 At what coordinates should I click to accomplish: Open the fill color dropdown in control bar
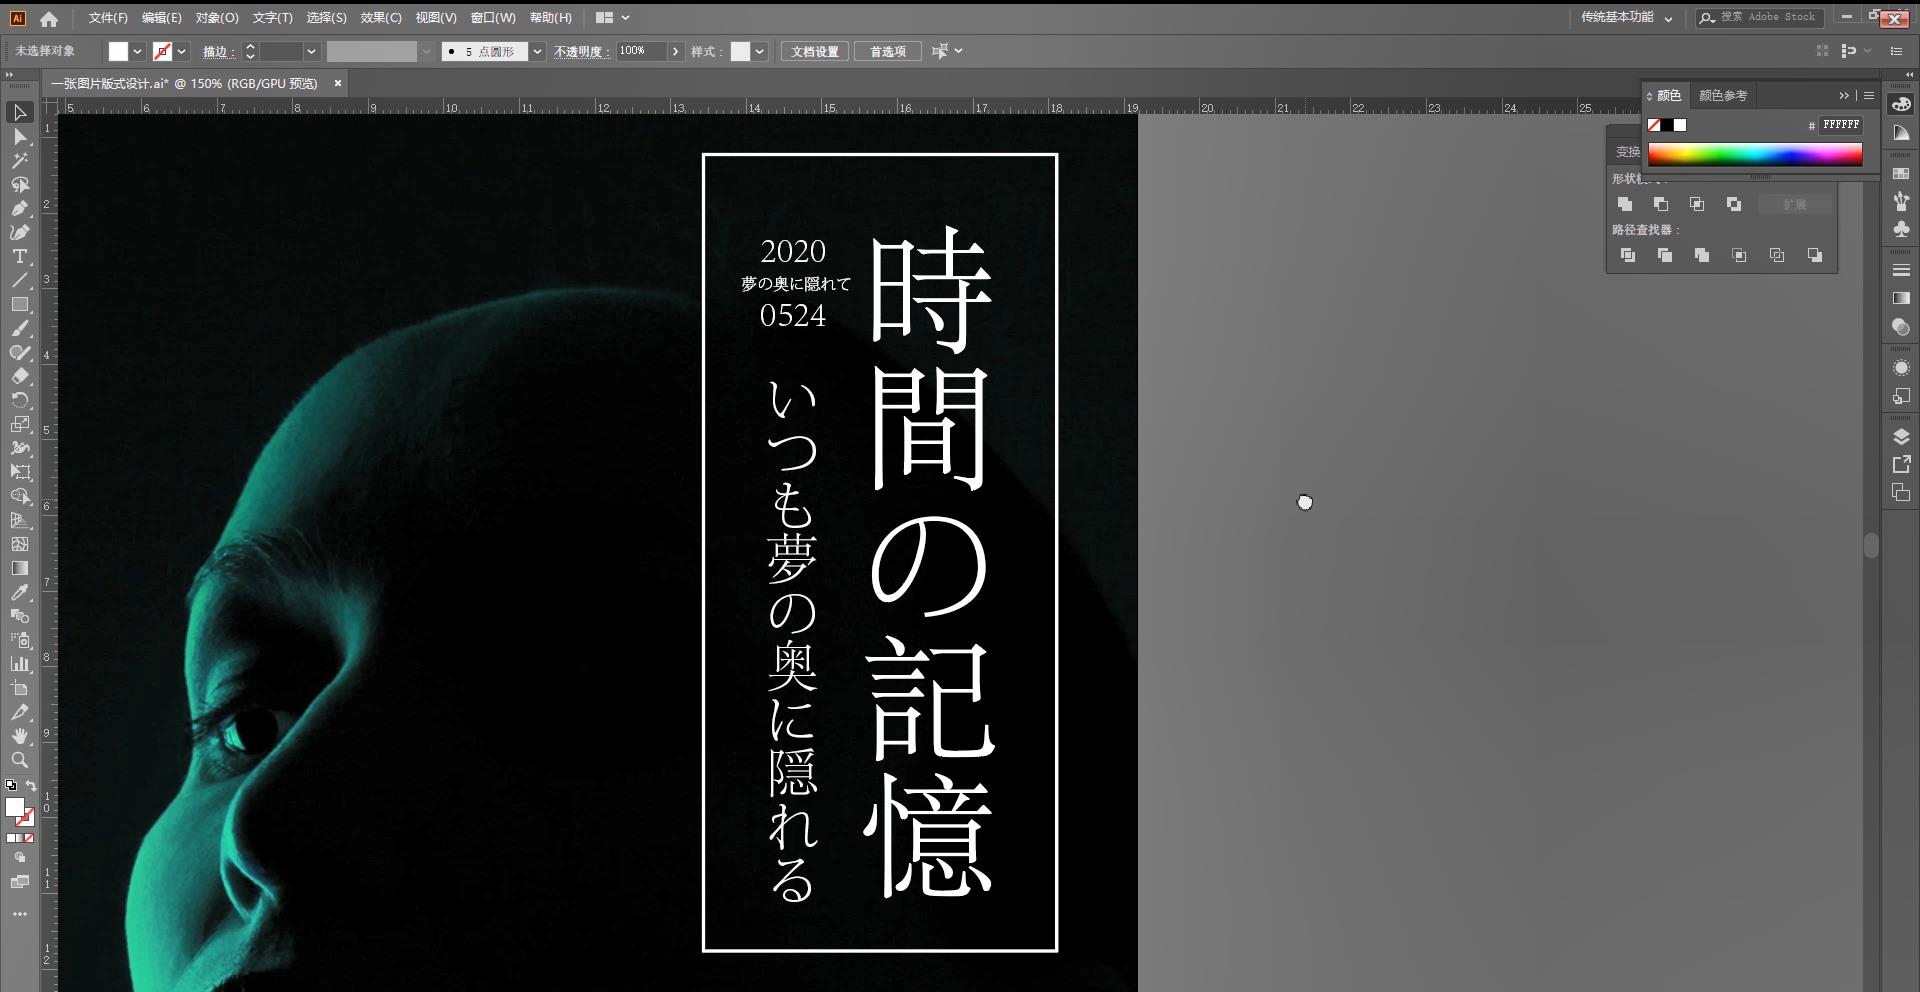pyautogui.click(x=138, y=52)
